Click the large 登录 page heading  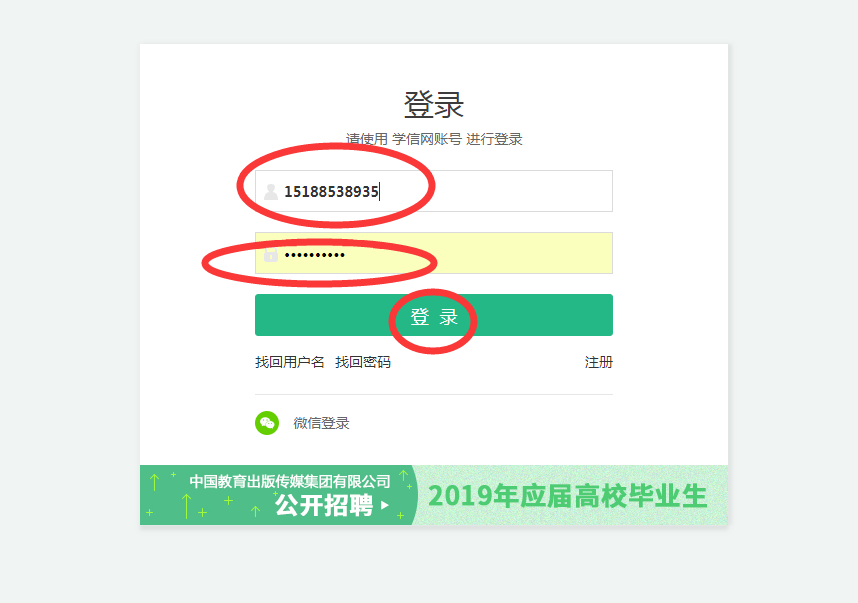(434, 105)
